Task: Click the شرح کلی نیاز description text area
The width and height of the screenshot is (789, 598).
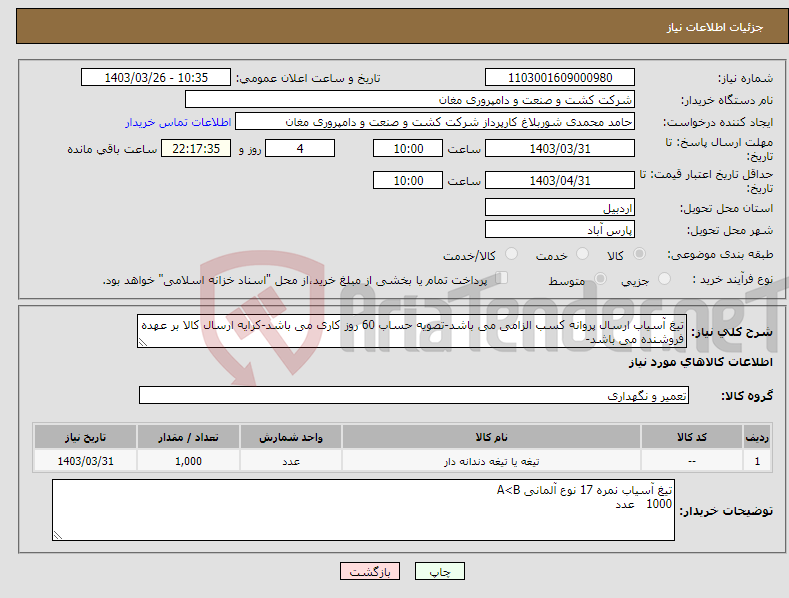Action: [412, 331]
